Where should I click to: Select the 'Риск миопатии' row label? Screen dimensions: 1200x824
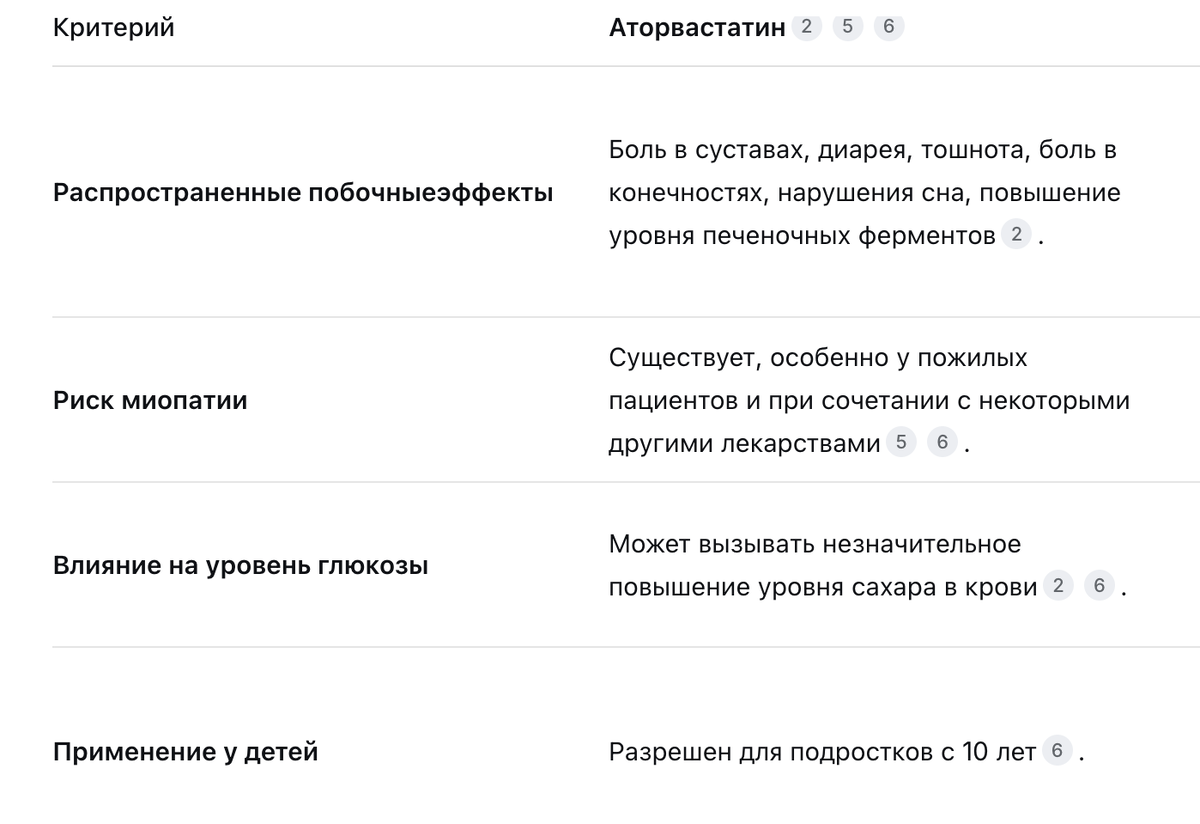pyautogui.click(x=149, y=401)
